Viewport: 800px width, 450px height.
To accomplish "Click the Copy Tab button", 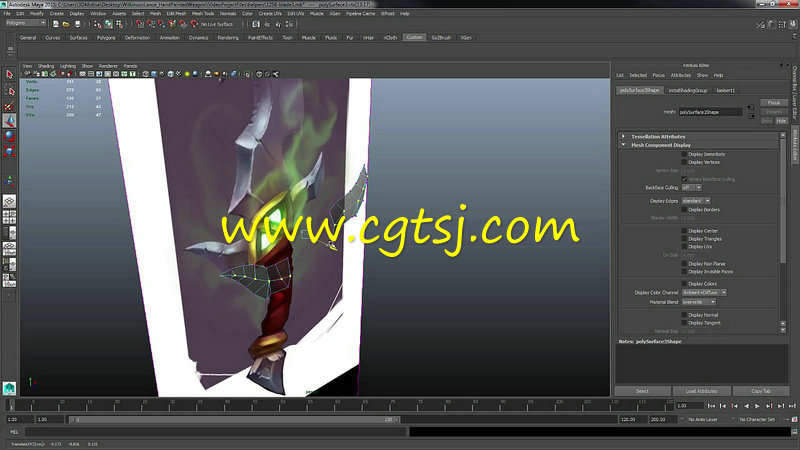I will pos(761,391).
